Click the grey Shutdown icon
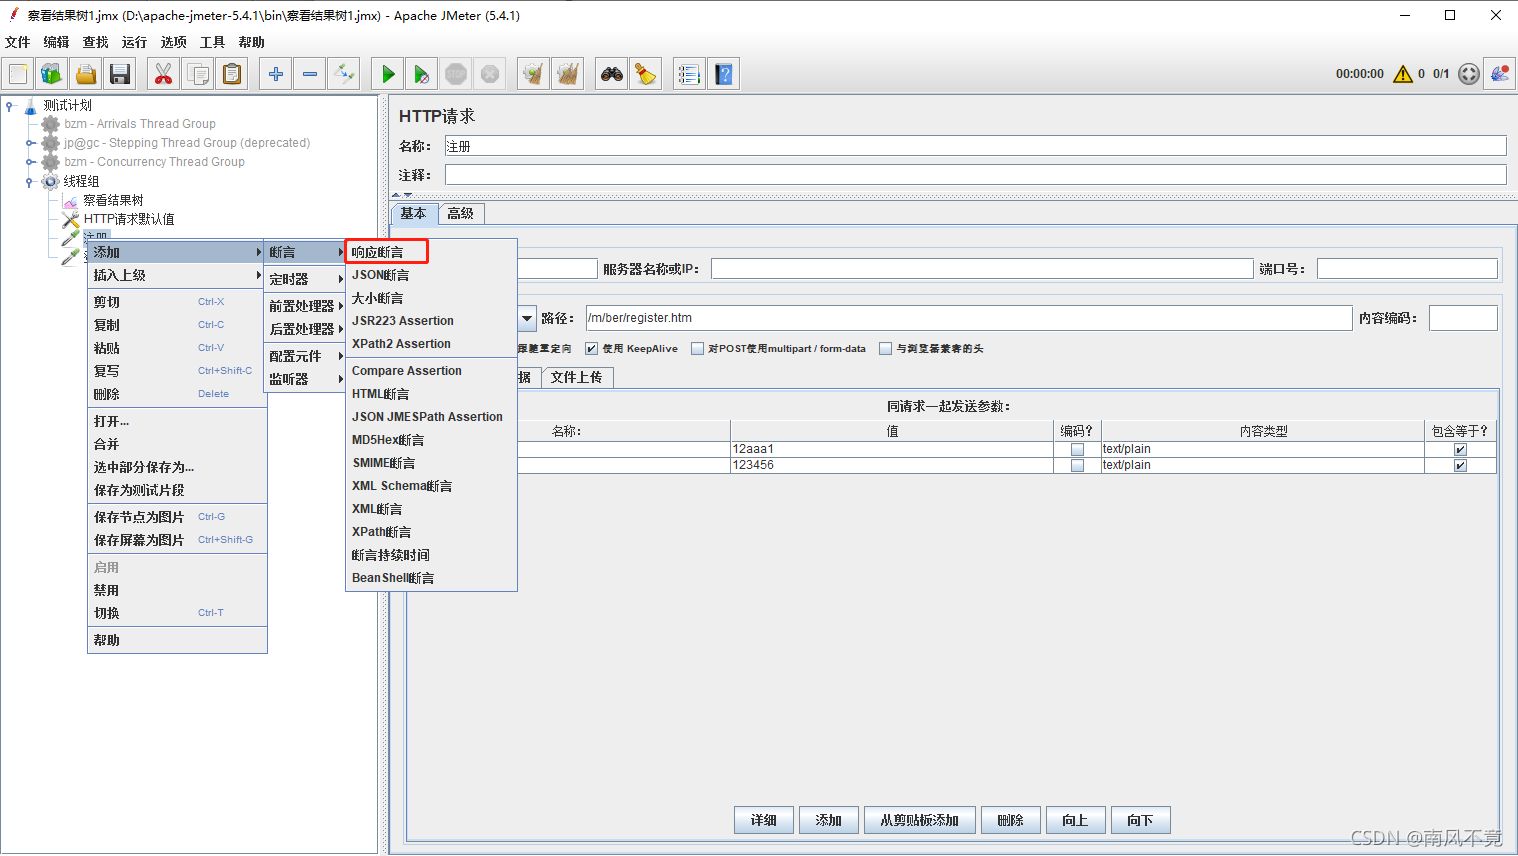This screenshot has width=1518, height=856. [490, 74]
